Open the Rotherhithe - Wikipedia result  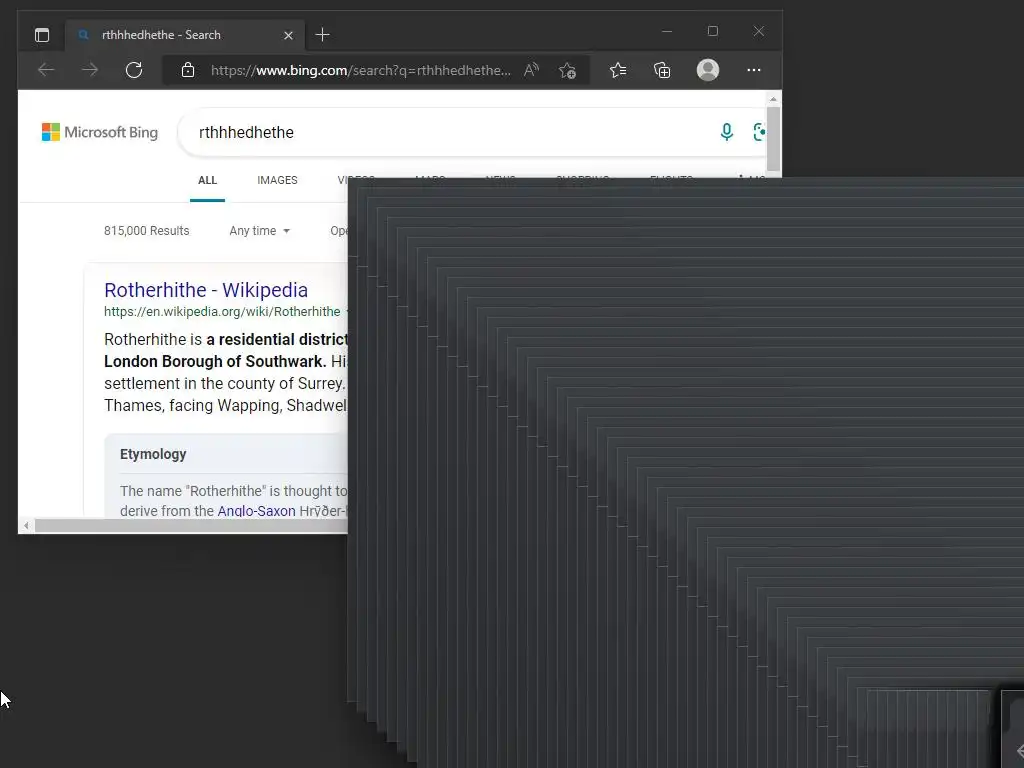[x=206, y=290]
